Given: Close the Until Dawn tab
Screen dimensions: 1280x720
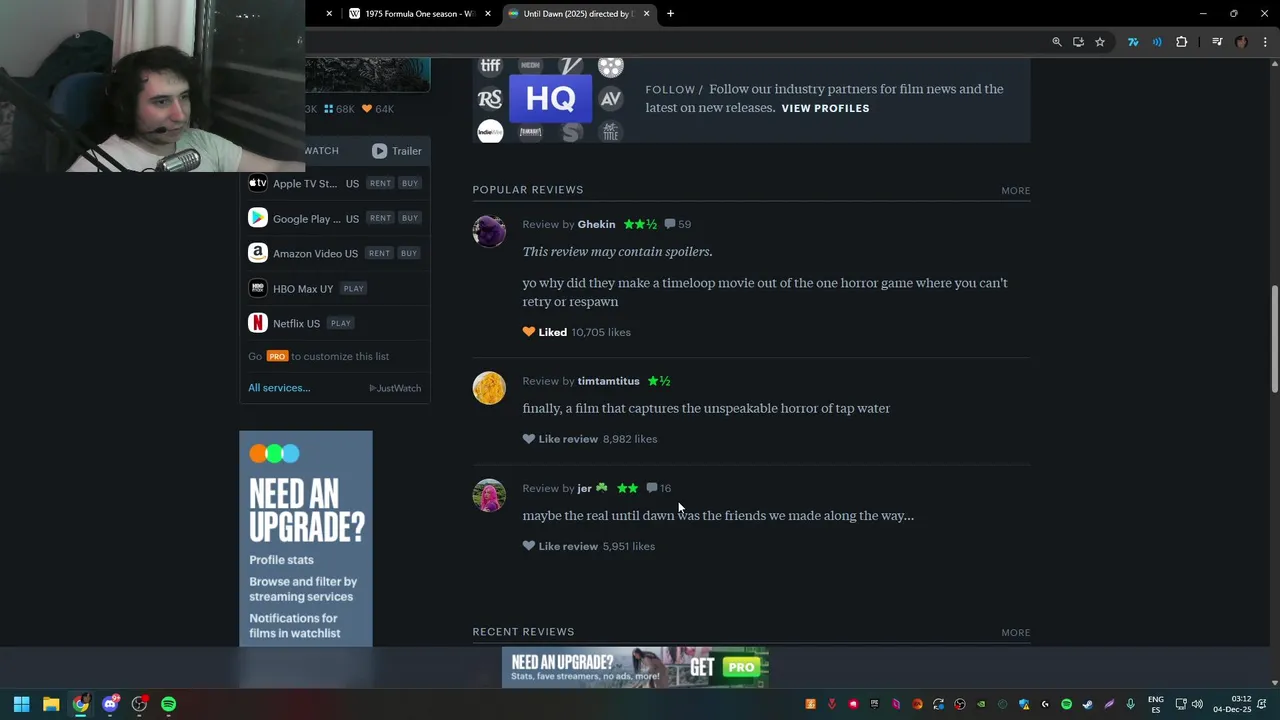Looking at the screenshot, I should click(646, 14).
